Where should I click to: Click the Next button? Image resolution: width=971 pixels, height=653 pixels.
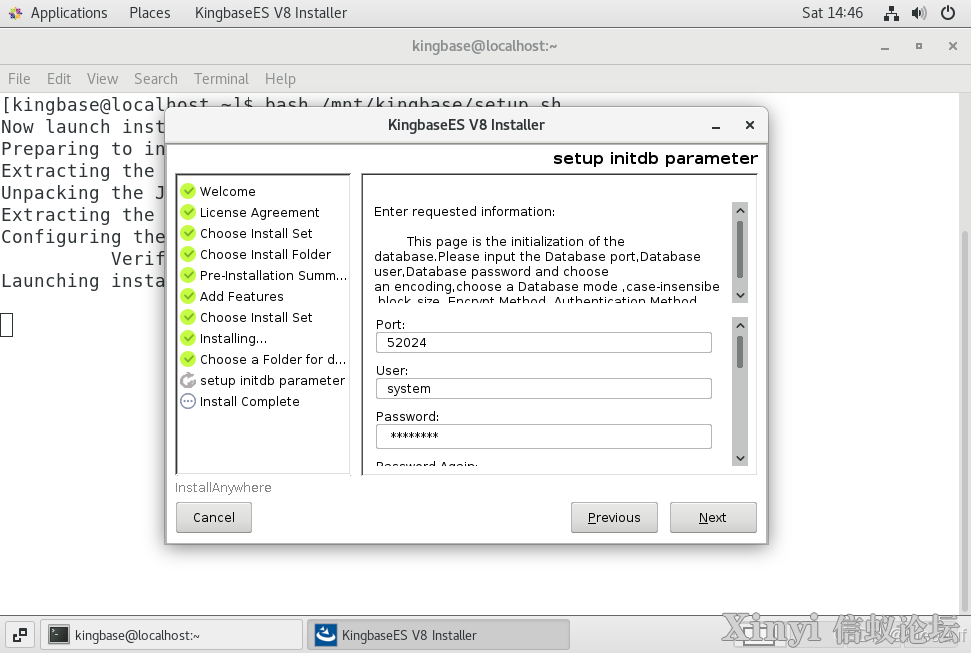(x=713, y=517)
